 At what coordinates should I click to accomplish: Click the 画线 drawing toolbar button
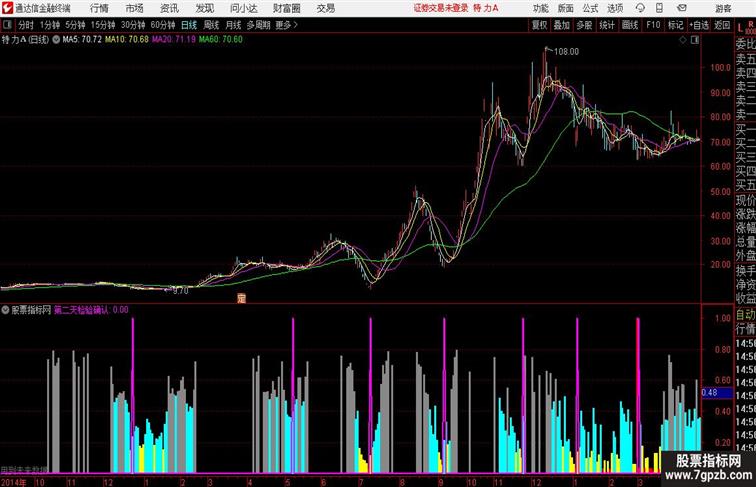pyautogui.click(x=630, y=25)
